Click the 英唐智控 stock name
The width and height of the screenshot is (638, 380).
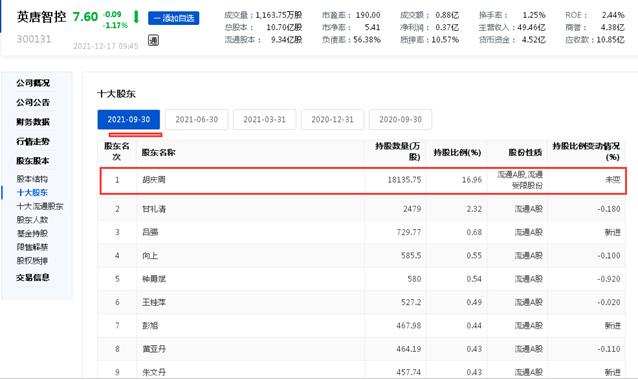pyautogui.click(x=41, y=17)
